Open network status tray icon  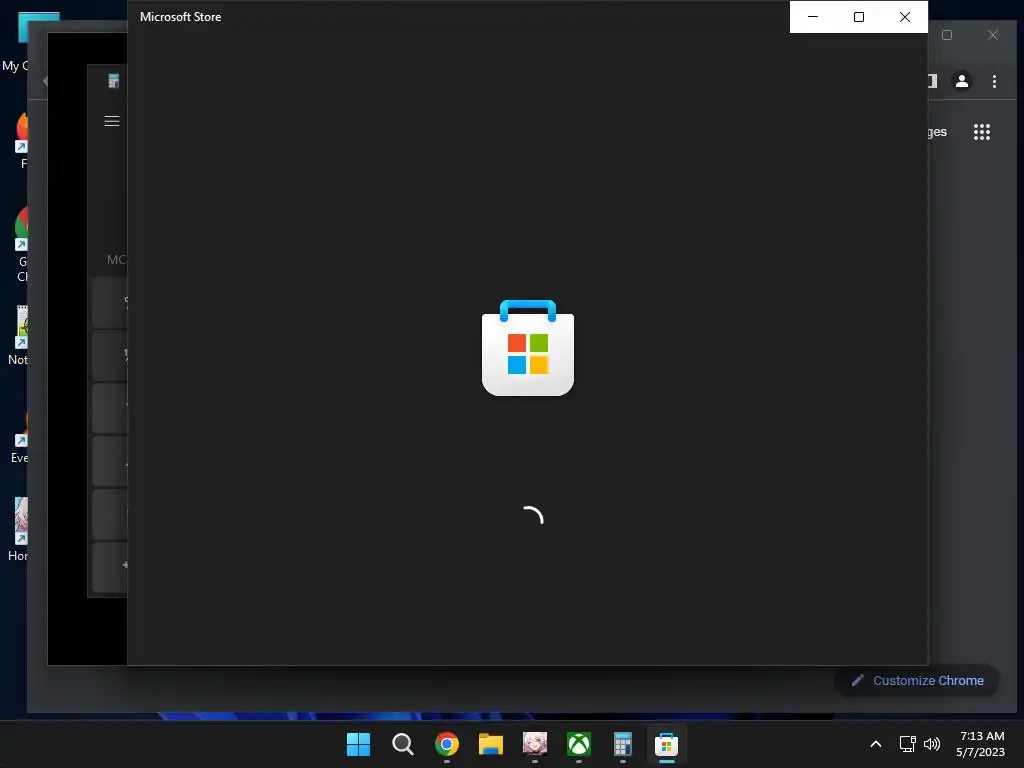(x=907, y=744)
